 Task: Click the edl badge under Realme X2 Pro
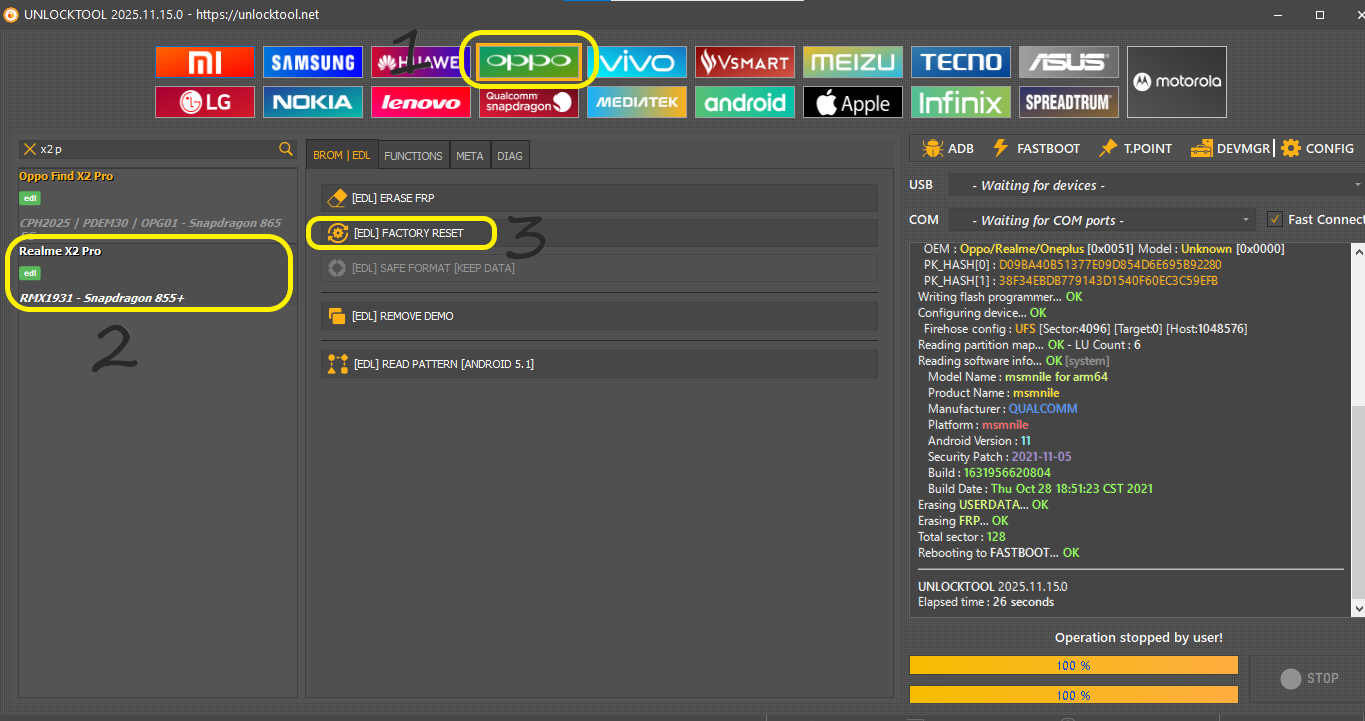(x=30, y=273)
